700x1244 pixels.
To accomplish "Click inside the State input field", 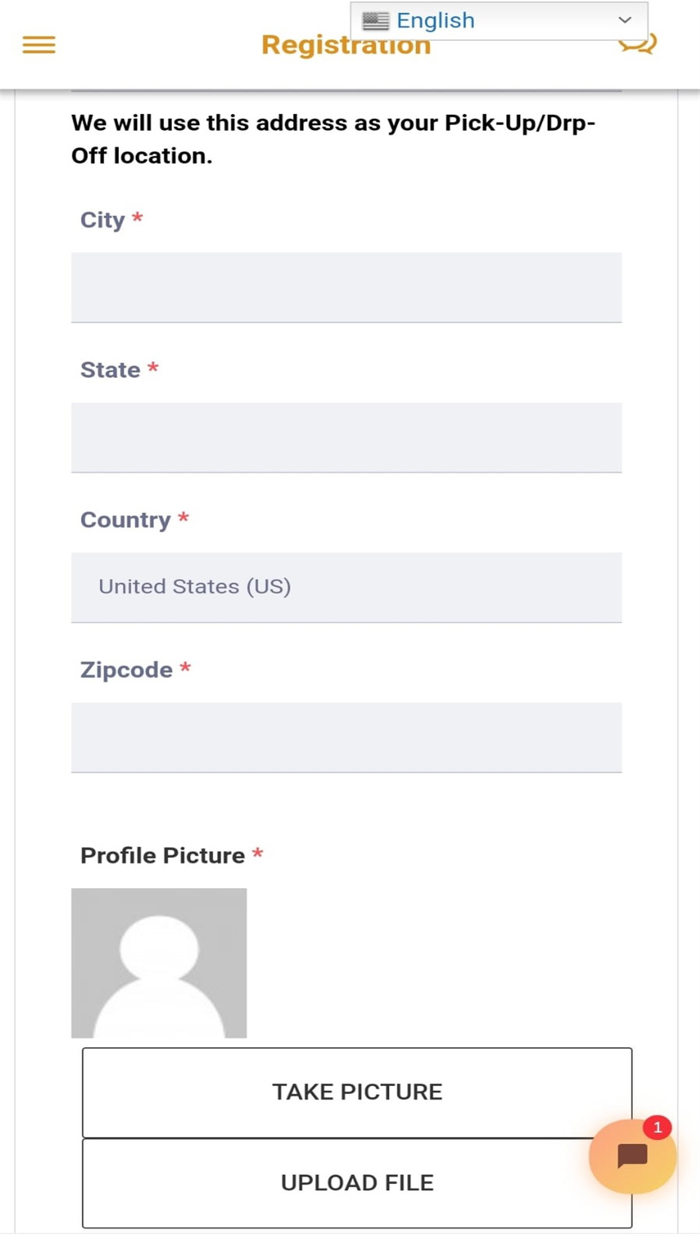I will click(x=346, y=437).
